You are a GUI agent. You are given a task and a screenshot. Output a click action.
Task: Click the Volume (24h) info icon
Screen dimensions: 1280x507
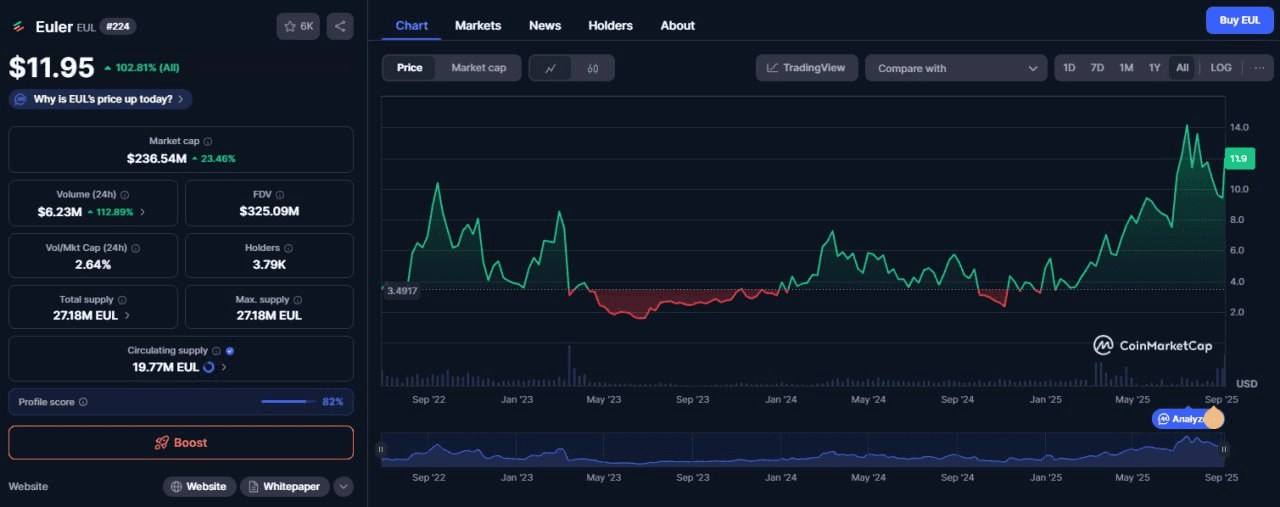click(124, 195)
